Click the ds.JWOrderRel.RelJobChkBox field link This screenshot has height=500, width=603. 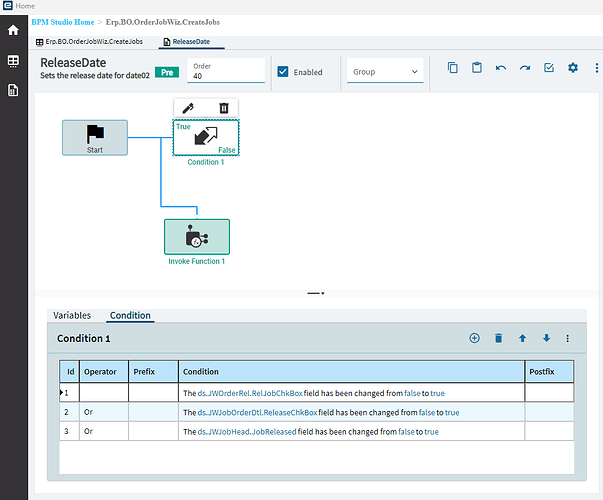(250, 393)
